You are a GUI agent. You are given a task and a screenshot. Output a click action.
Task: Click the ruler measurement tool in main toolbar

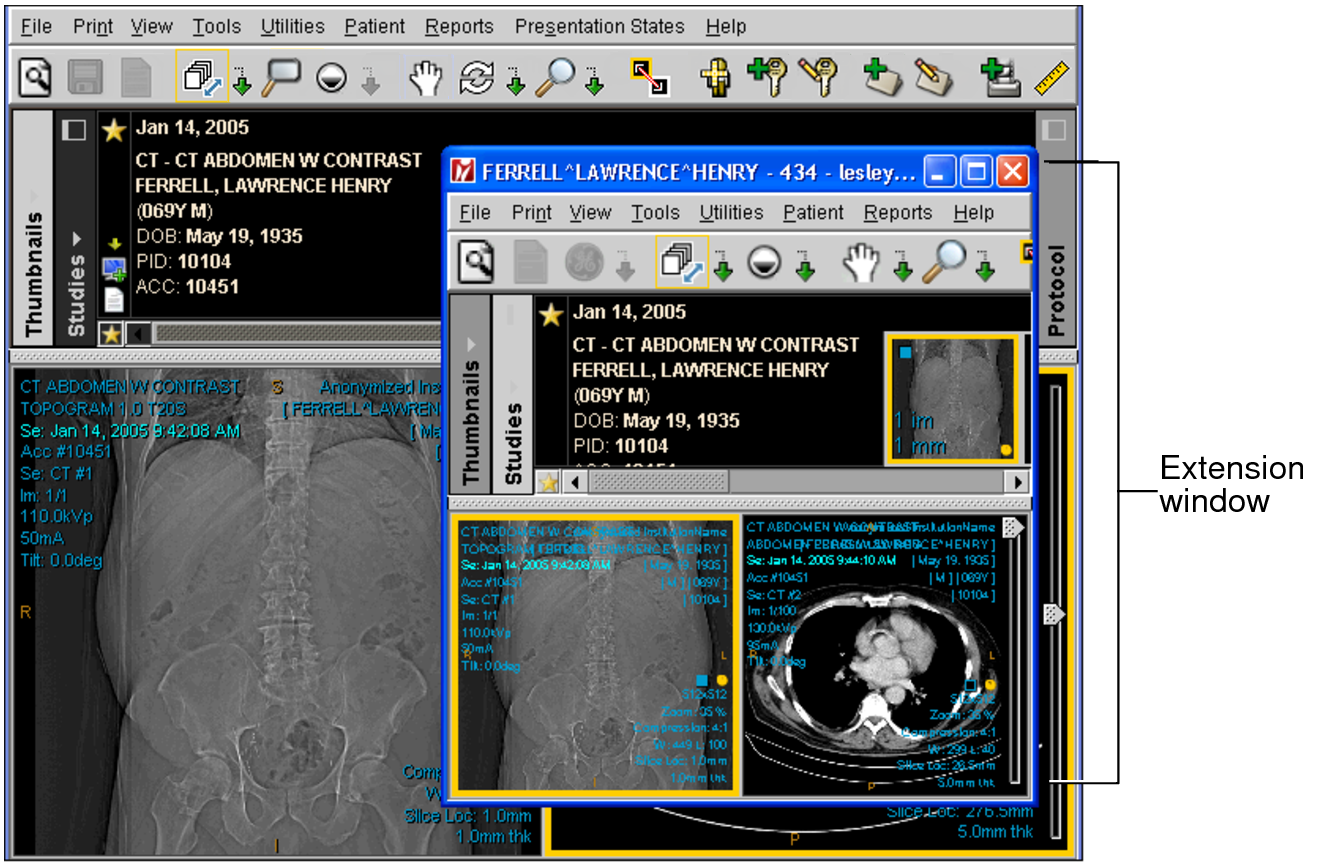pos(1051,77)
